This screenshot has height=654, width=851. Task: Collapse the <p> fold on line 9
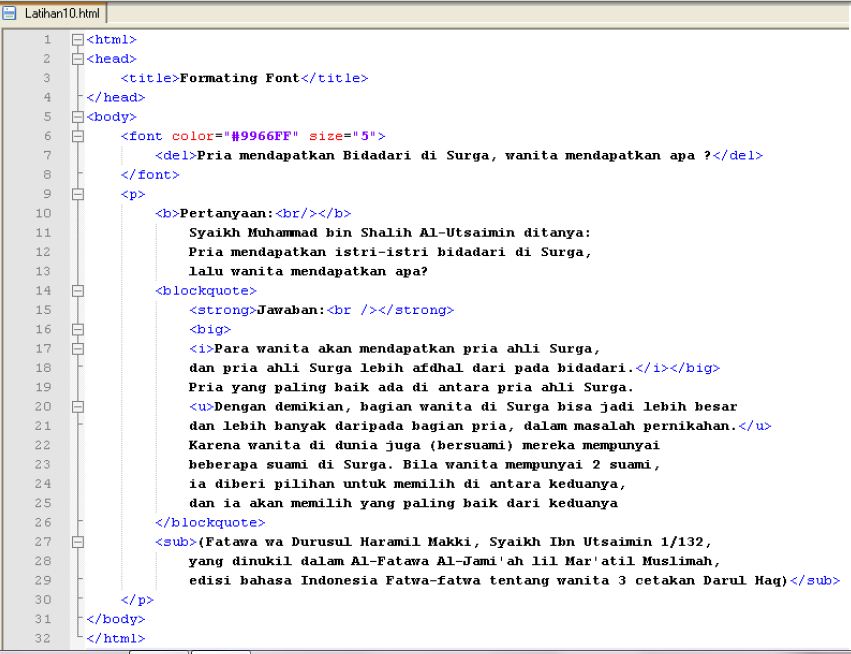[78, 194]
